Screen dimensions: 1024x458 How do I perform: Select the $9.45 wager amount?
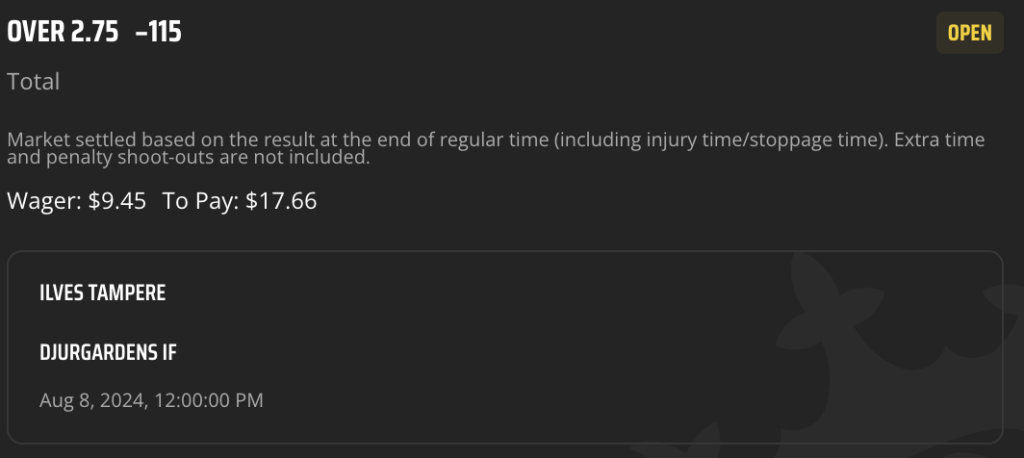[117, 201]
